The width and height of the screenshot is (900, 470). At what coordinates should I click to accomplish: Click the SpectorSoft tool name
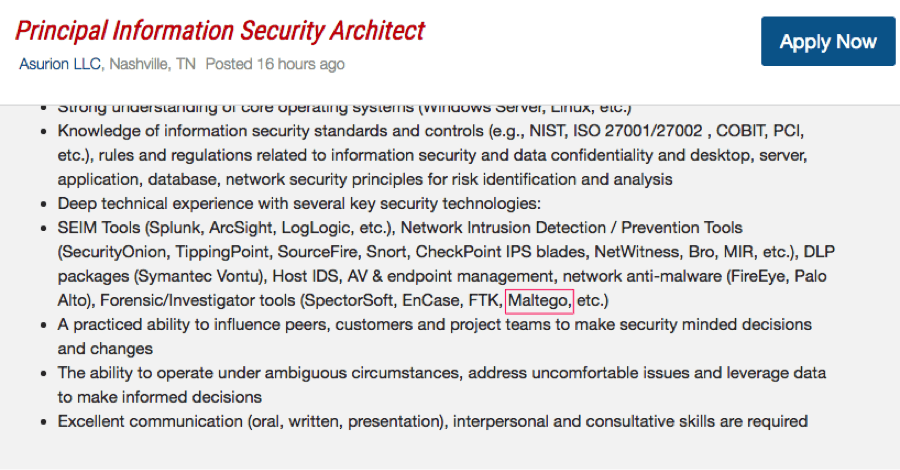tap(349, 300)
